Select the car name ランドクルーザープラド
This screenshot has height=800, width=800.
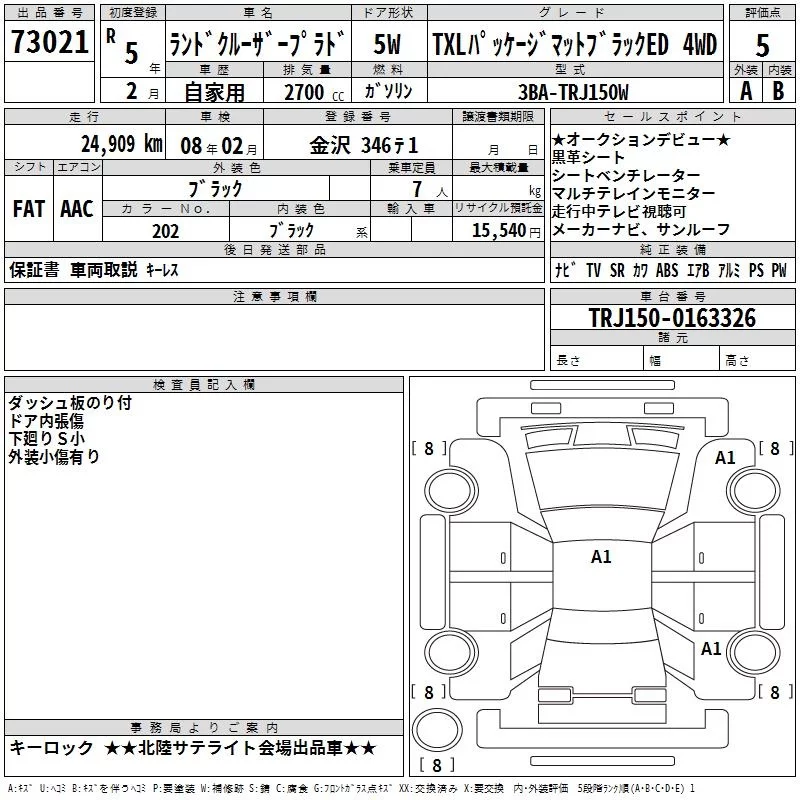[x=258, y=42]
